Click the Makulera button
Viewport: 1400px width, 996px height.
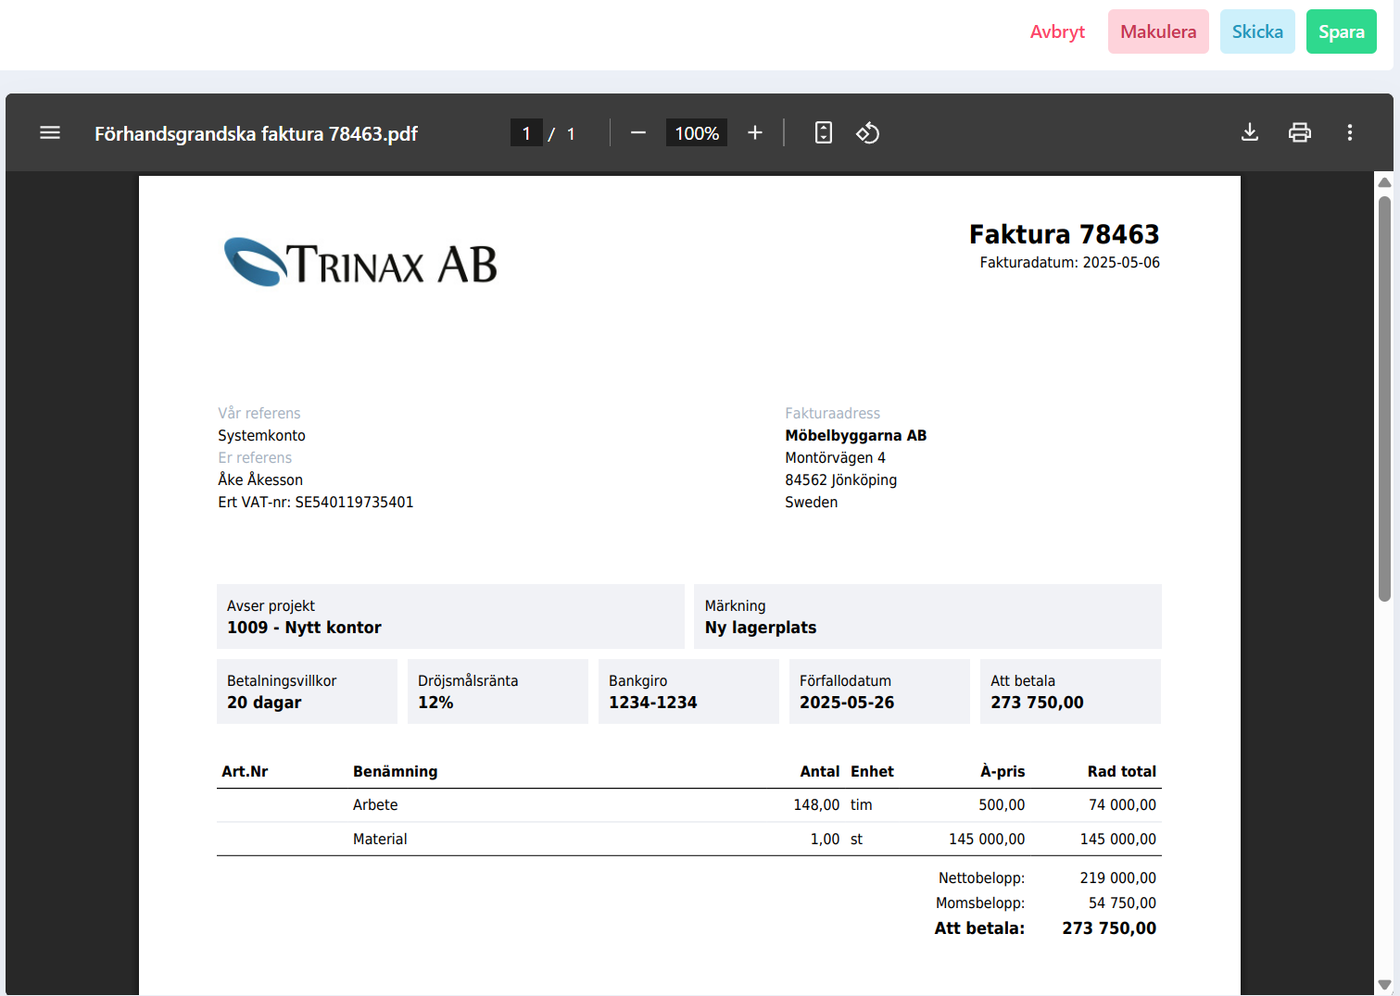[x=1158, y=32]
